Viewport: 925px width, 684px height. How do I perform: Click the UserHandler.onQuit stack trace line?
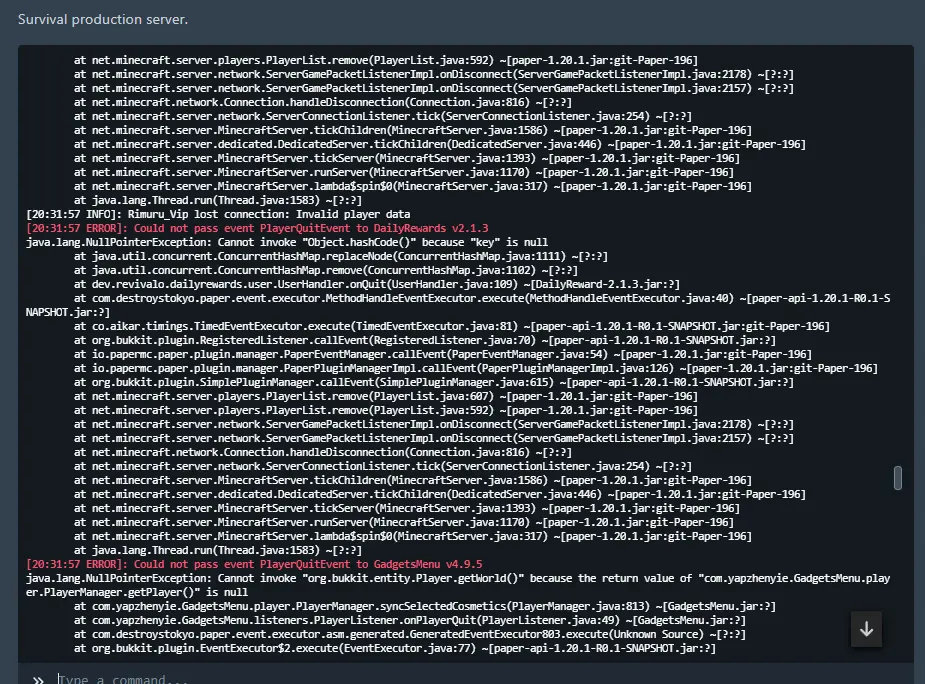tap(377, 284)
